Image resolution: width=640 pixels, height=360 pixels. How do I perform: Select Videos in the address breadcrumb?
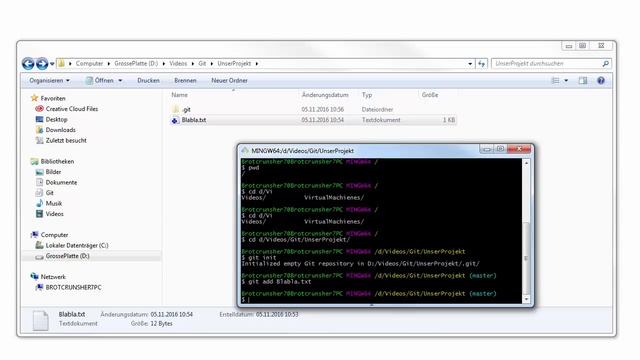tap(178, 64)
